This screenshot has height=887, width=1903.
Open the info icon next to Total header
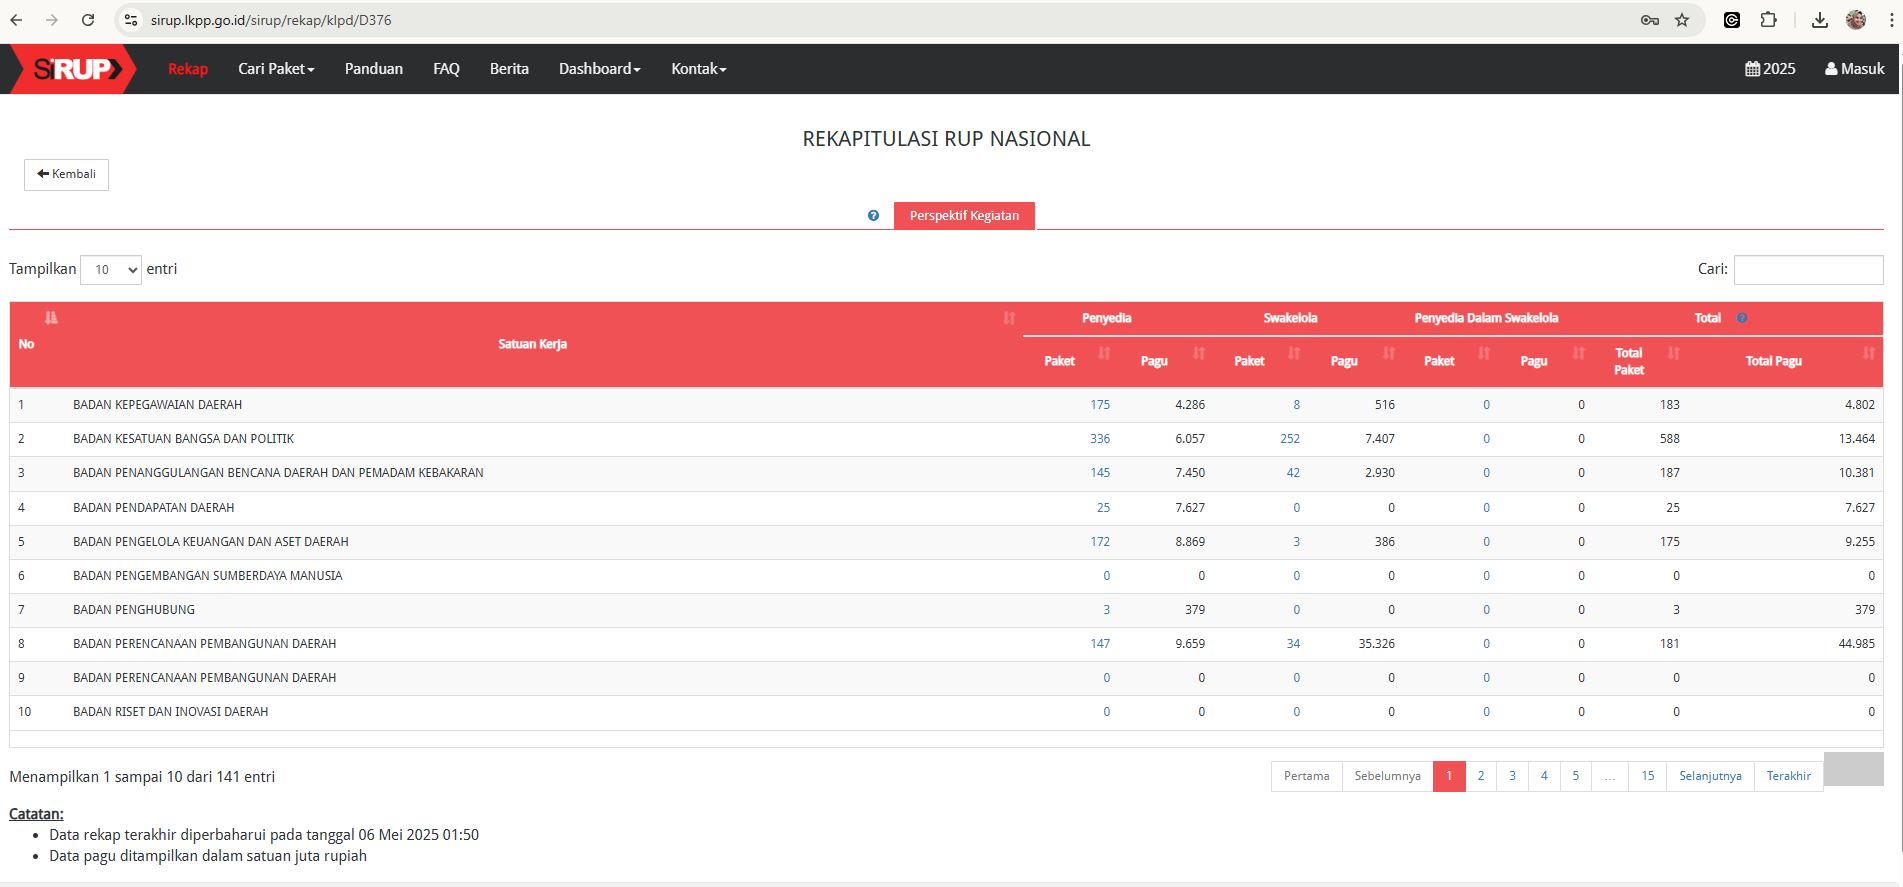(x=1742, y=318)
